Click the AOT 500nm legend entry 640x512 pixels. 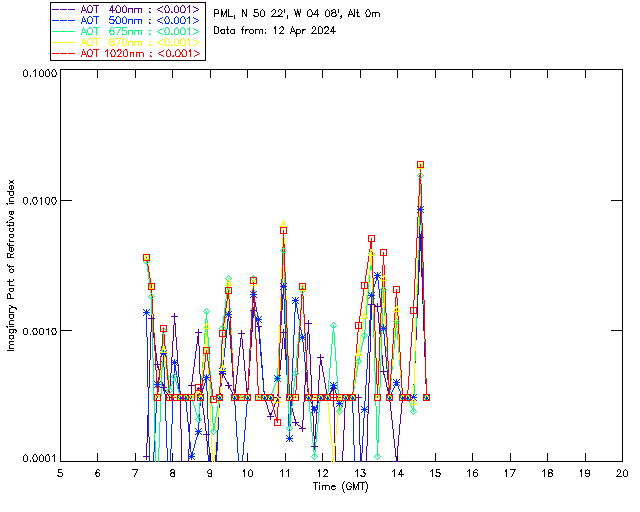coord(127,20)
